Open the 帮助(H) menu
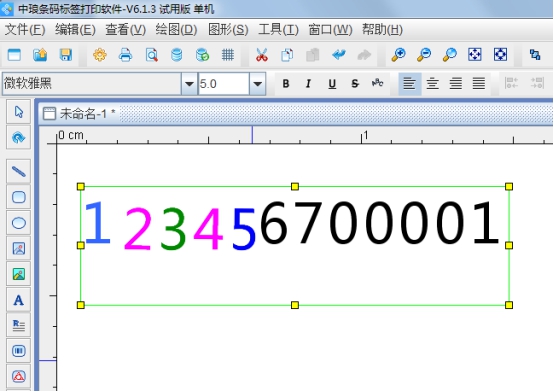This screenshot has height=392, width=554. pyautogui.click(x=382, y=30)
